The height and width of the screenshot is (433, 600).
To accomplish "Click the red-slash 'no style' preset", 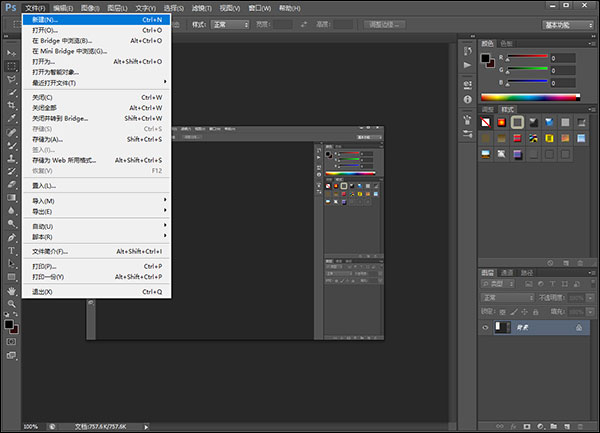I will [x=487, y=121].
